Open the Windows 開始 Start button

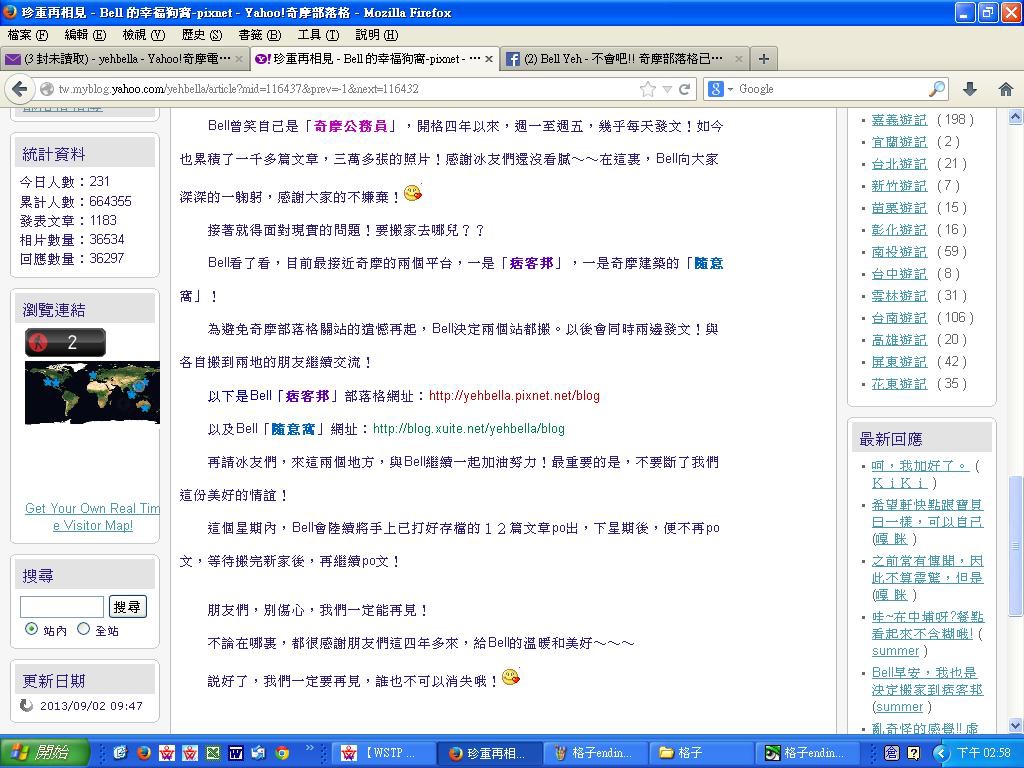coord(44,753)
